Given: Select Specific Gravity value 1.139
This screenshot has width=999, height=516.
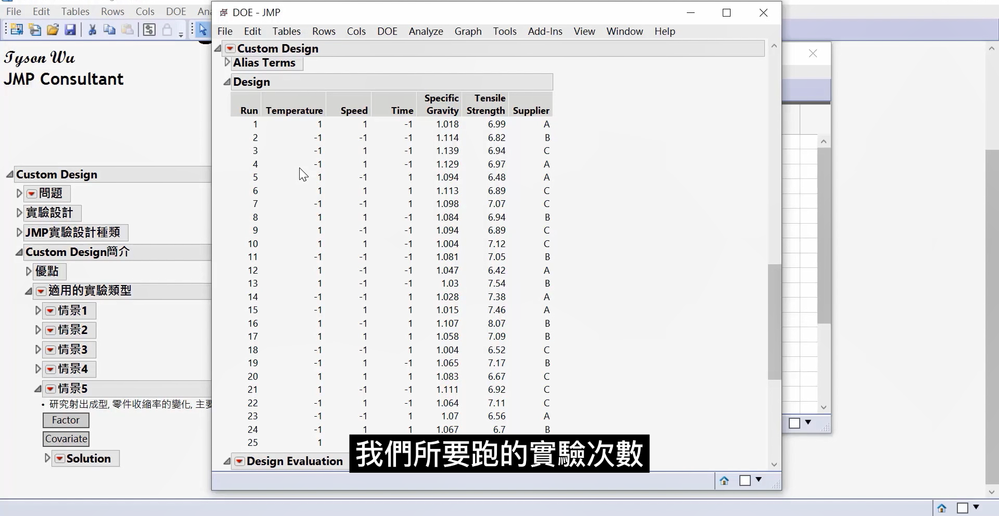Looking at the screenshot, I should click(447, 151).
